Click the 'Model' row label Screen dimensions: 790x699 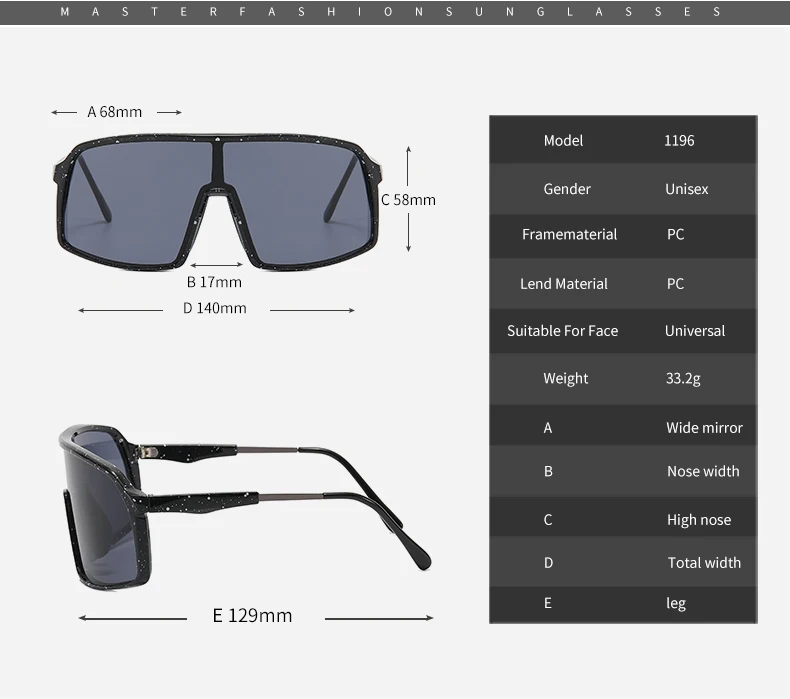coord(563,141)
